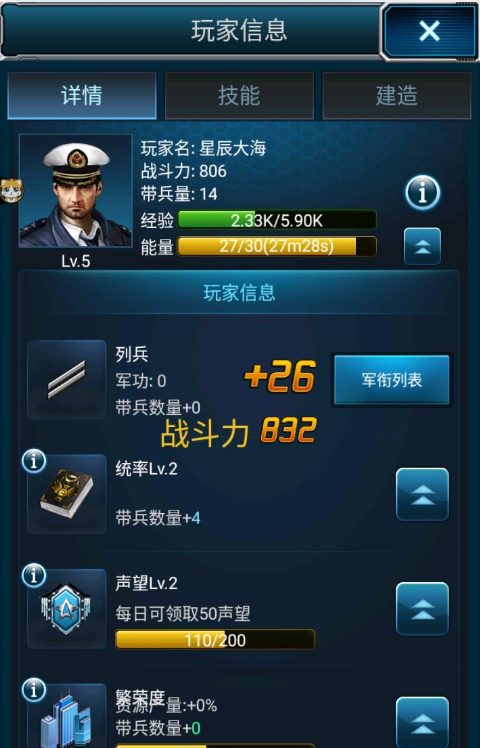
Task: Tap the cat mascot icon at left edge
Action: (10, 190)
